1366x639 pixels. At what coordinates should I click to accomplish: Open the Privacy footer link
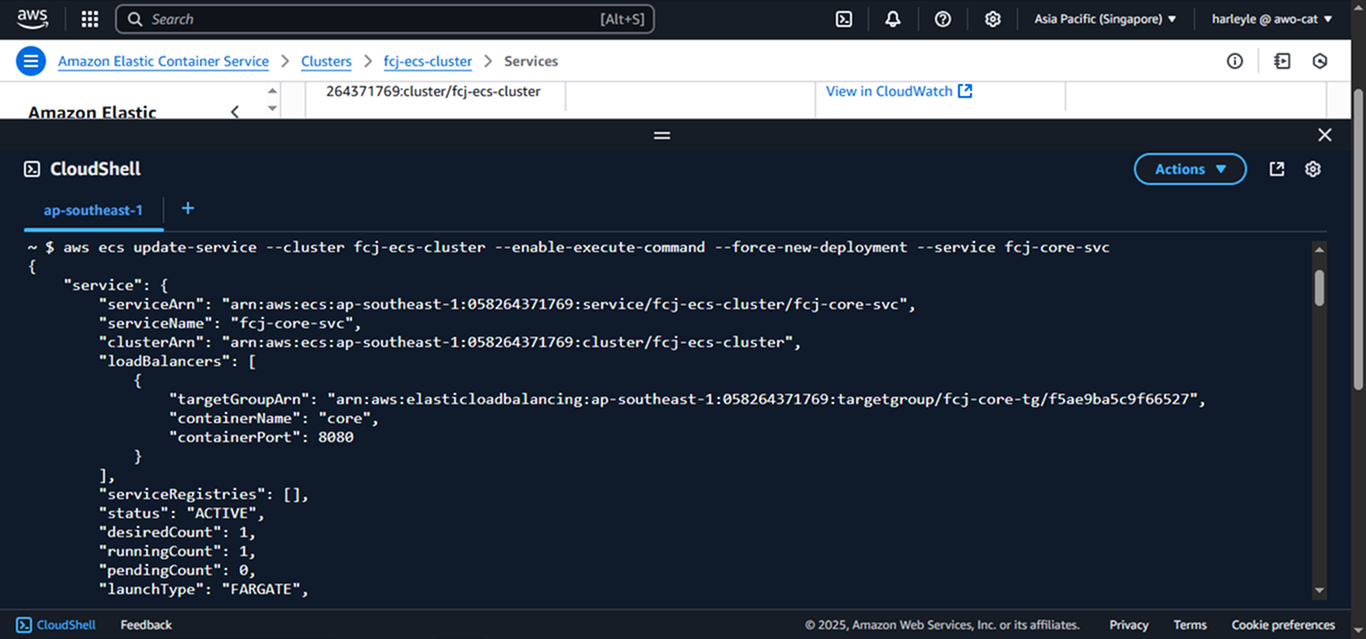coord(1129,625)
